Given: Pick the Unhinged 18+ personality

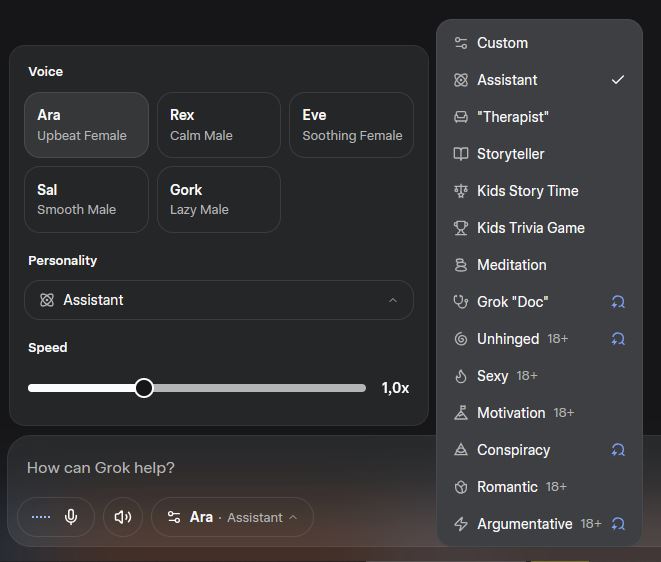Looking at the screenshot, I should (x=540, y=339).
